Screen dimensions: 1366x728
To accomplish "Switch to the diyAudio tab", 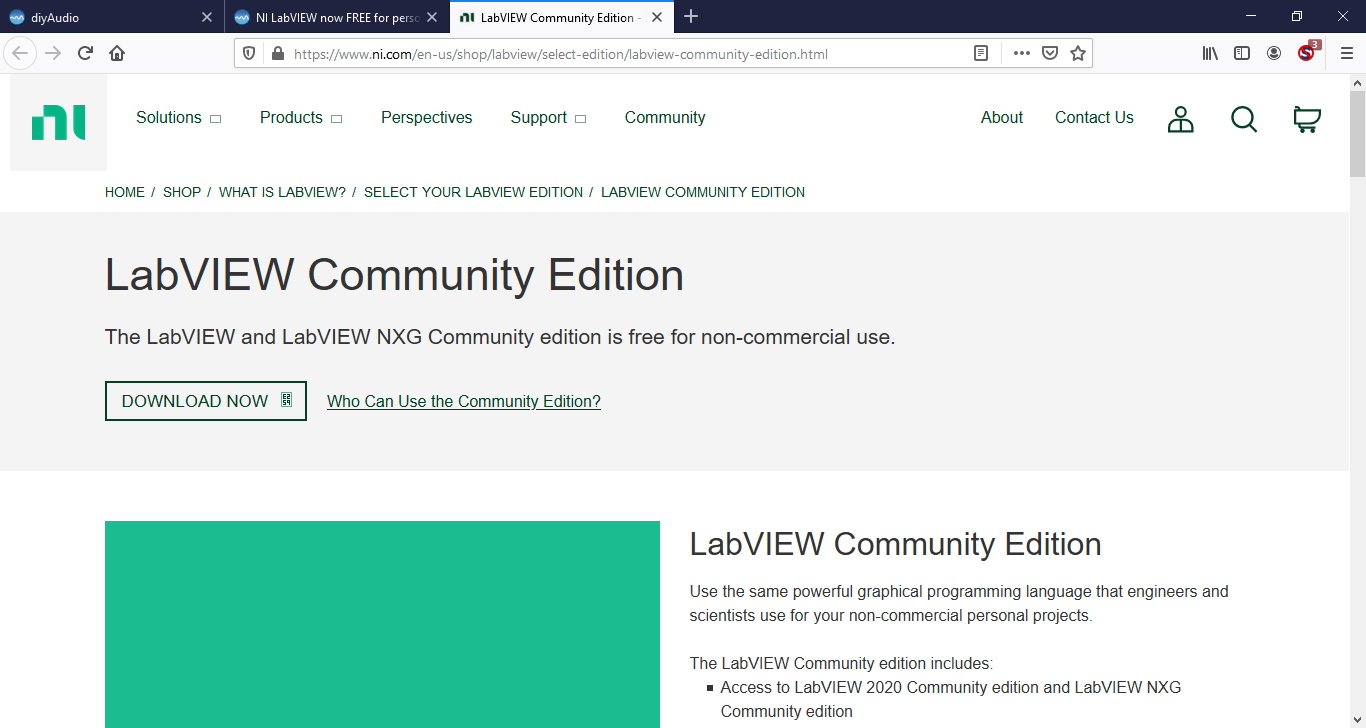I will [x=112, y=17].
